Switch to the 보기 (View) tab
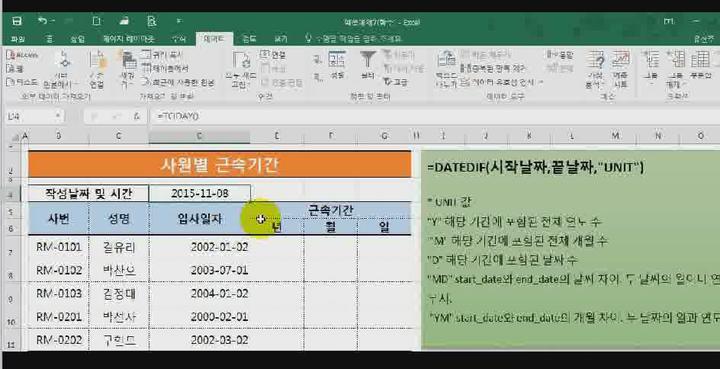The width and height of the screenshot is (720, 369). click(x=281, y=39)
